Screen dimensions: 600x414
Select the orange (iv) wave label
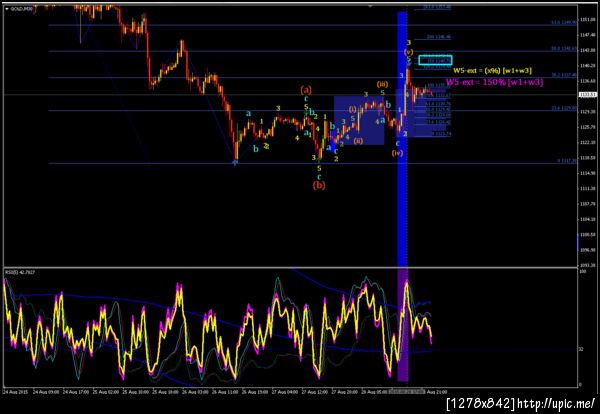[x=398, y=153]
